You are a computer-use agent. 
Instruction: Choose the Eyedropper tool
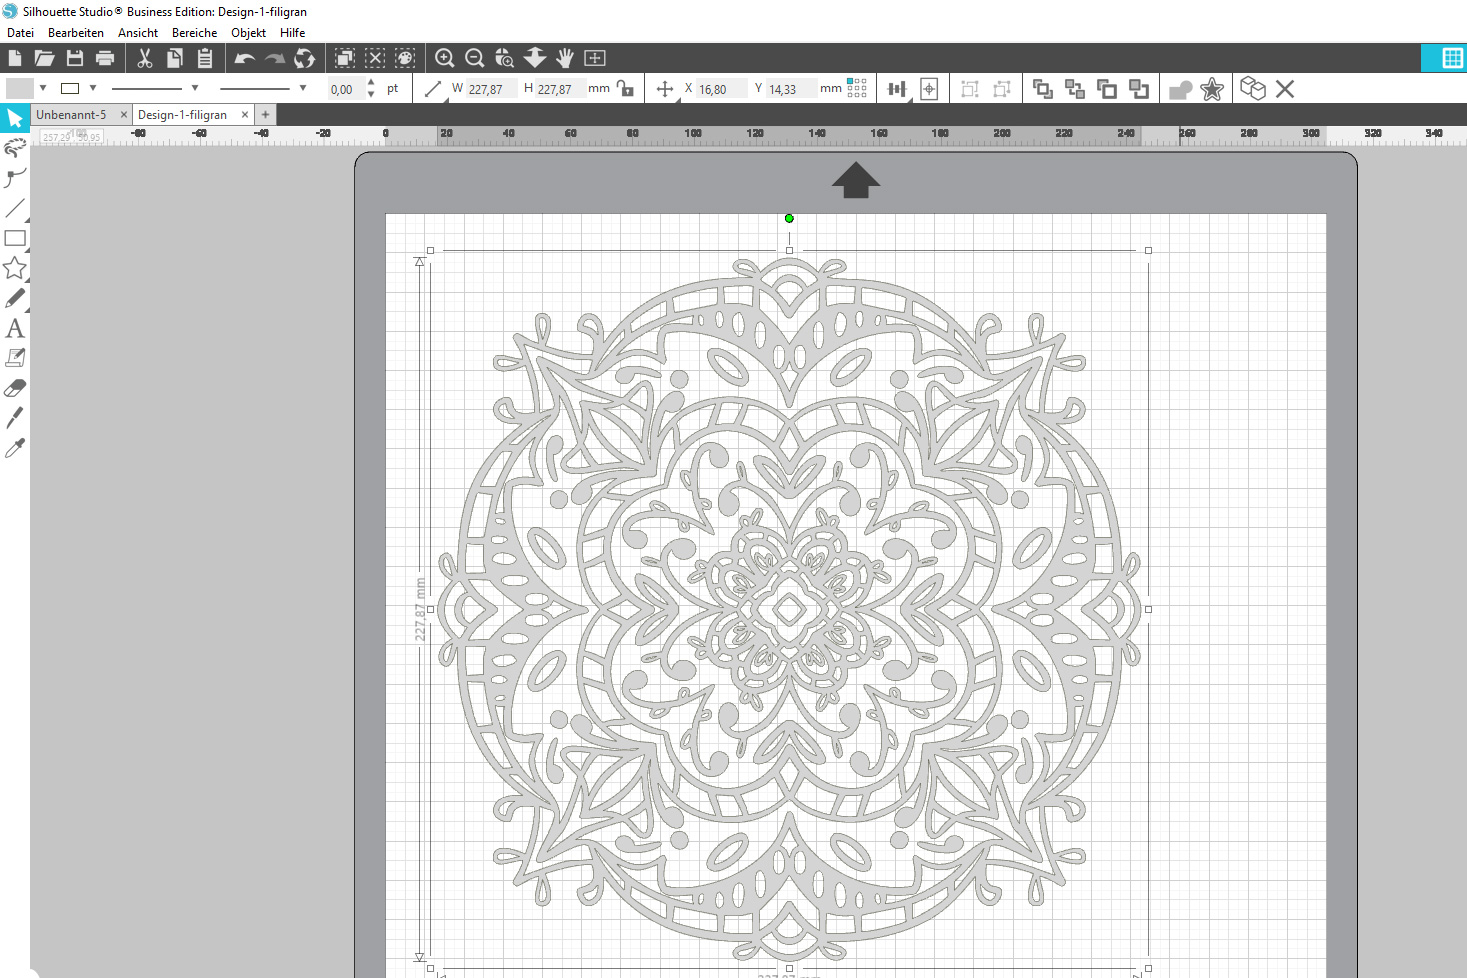click(15, 448)
